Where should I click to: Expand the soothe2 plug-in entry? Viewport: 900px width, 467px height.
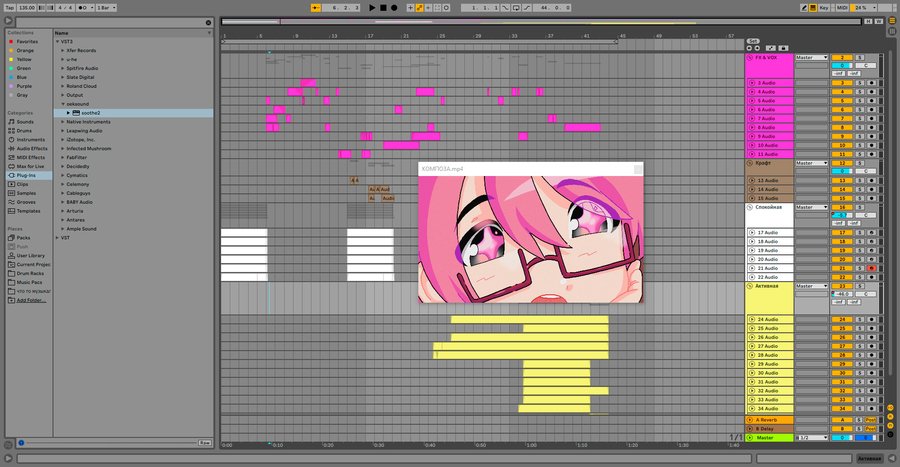68,113
